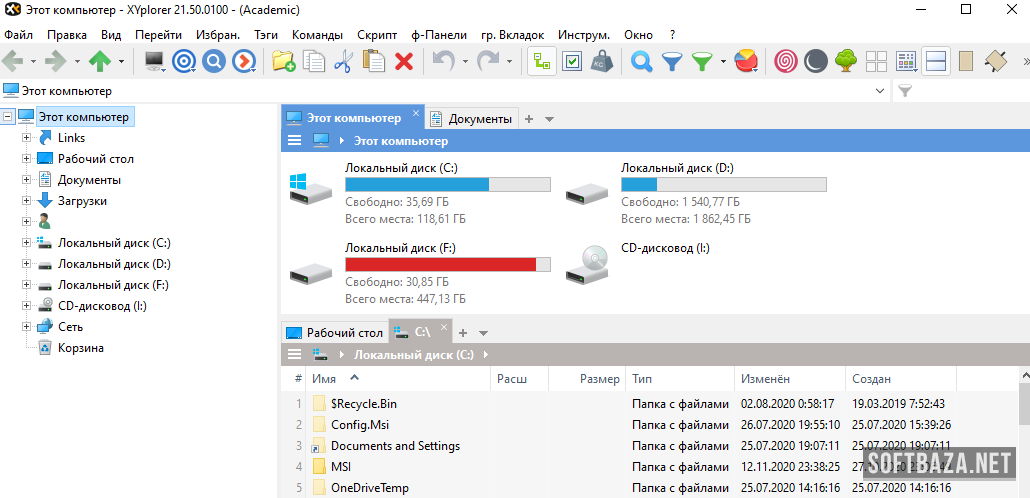This screenshot has height=498, width=1030.
Task: Click the green tree icon in toolbar
Action: 846,62
